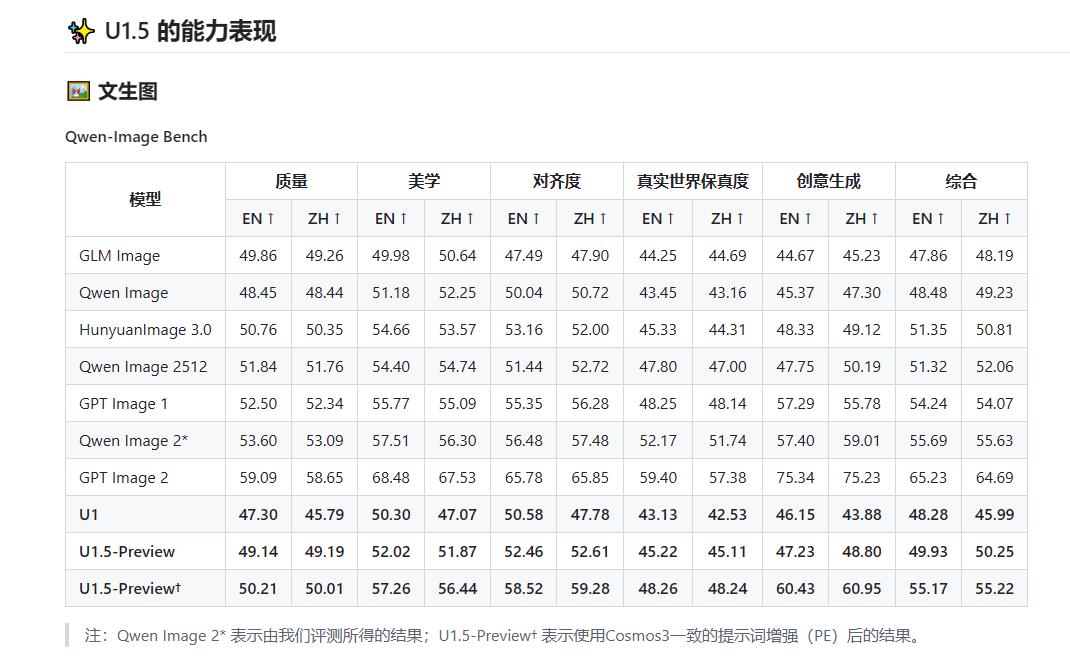This screenshot has width=1070, height=658.
Task: Click value 56.28 in GPT Image 1 row
Action: [x=590, y=403]
